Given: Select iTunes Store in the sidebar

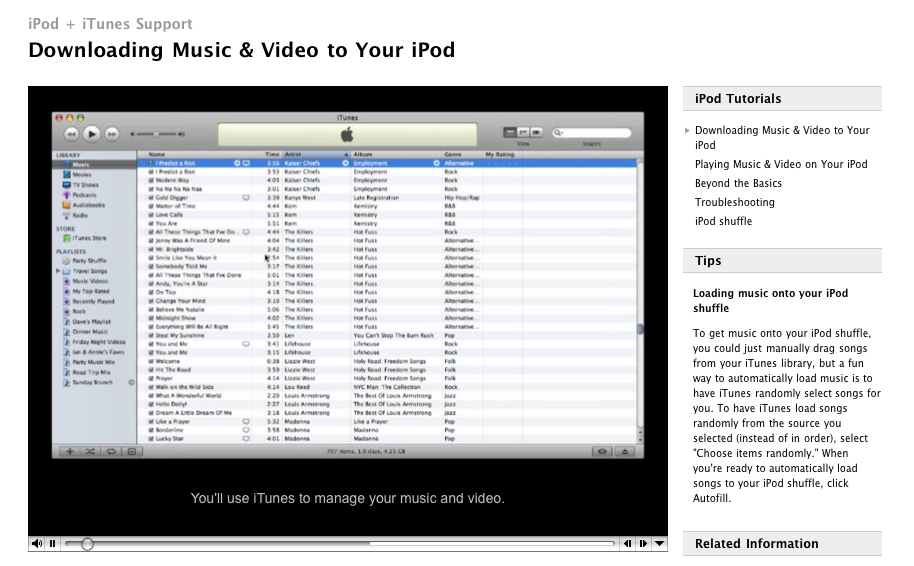Looking at the screenshot, I should point(86,238).
